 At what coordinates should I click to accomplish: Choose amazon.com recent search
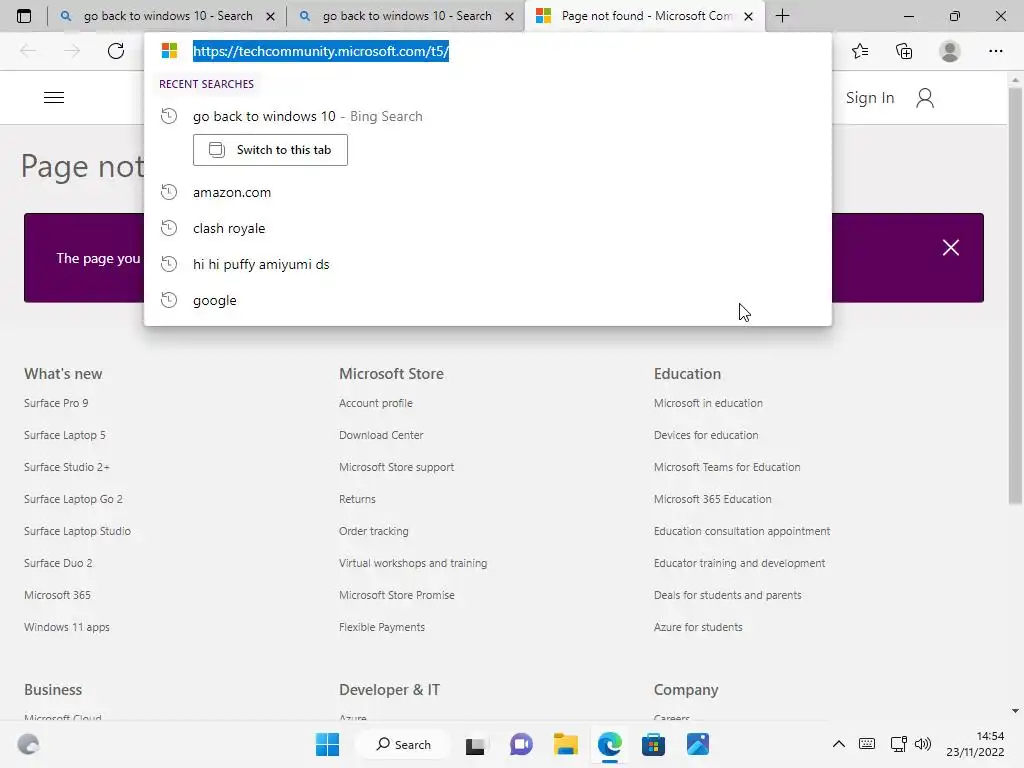point(487,192)
